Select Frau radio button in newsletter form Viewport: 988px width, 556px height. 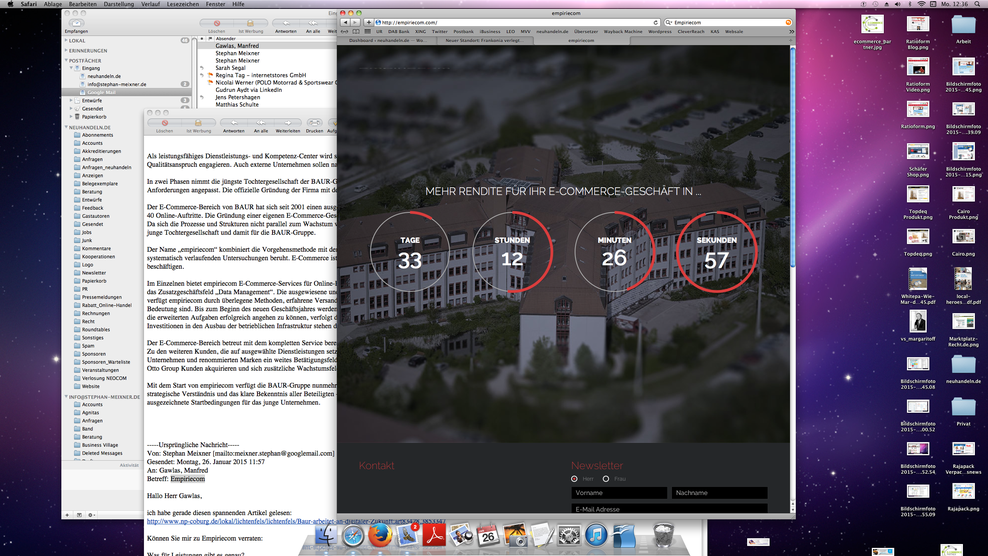tap(606, 479)
